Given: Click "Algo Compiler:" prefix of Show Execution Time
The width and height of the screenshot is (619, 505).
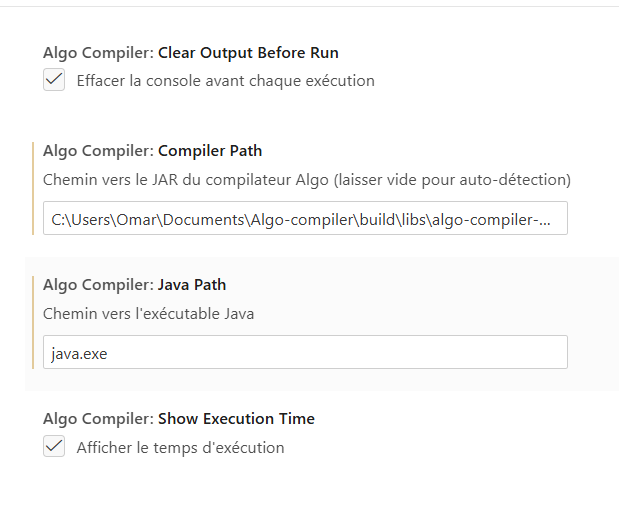Looking at the screenshot, I should click(98, 419).
